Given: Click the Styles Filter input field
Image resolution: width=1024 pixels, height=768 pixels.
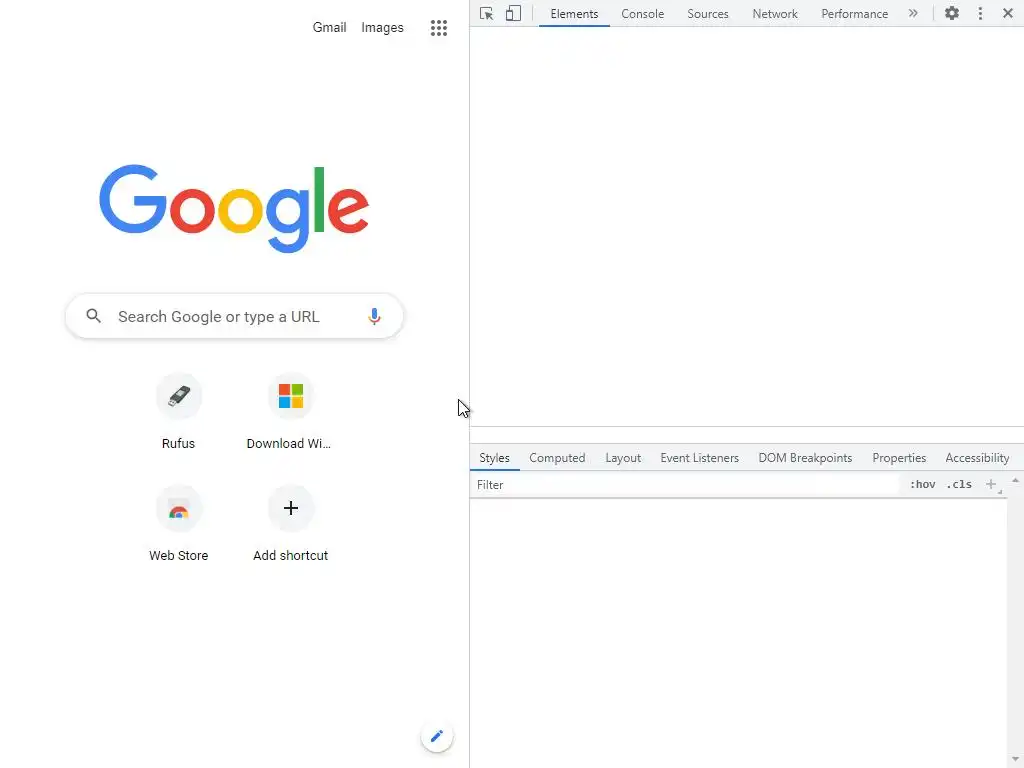Looking at the screenshot, I should 686,485.
